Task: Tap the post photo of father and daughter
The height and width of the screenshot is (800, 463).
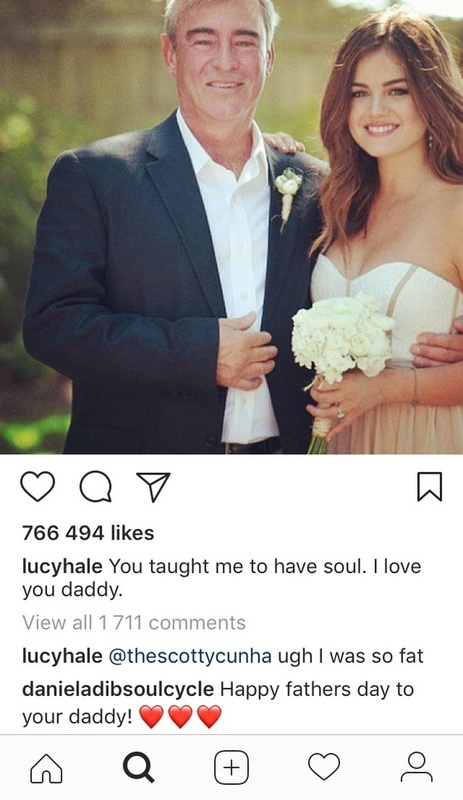Action: coord(231,227)
